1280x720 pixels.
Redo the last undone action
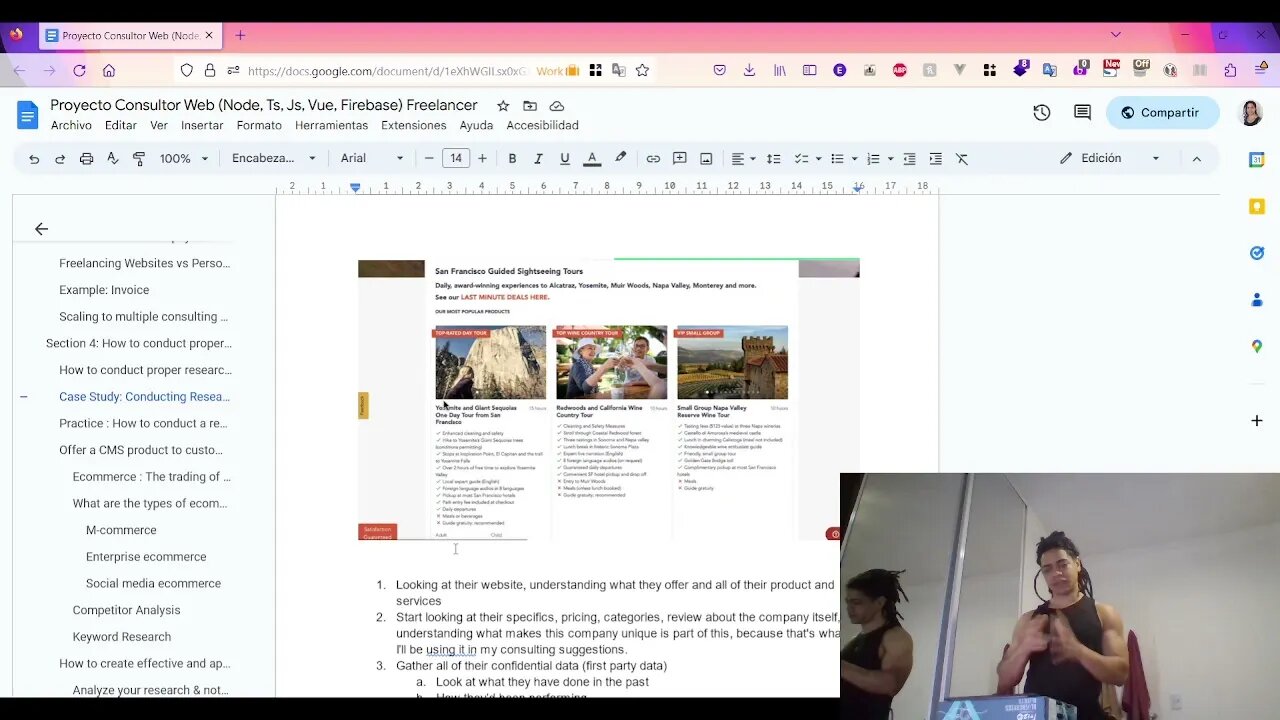click(60, 159)
